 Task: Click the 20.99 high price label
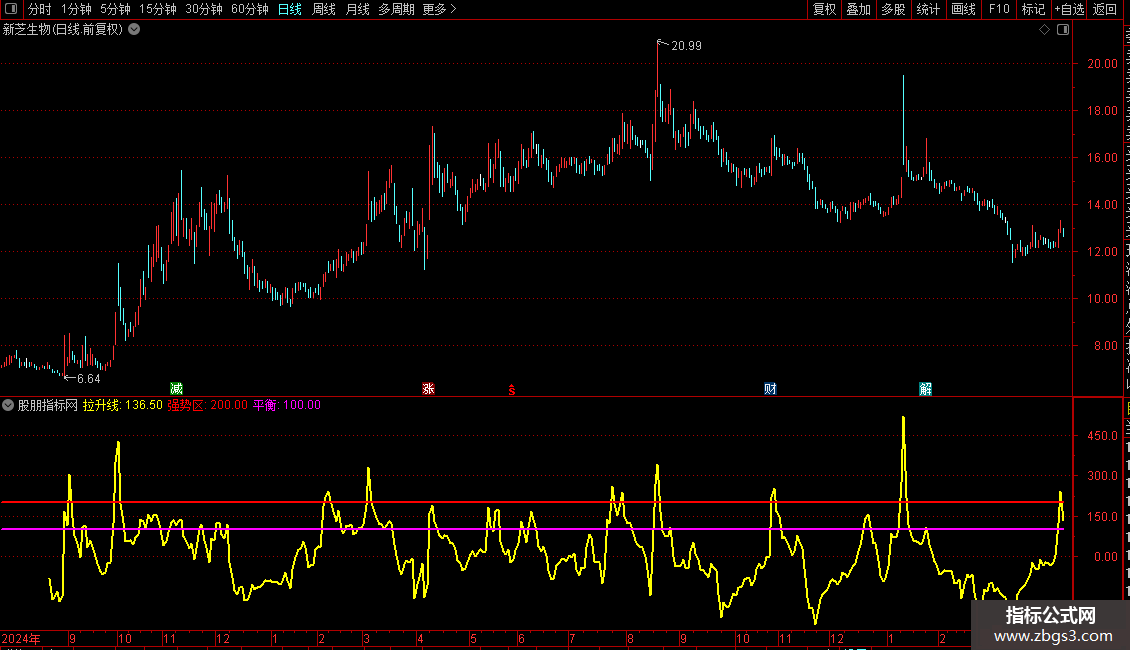pyautogui.click(x=686, y=45)
